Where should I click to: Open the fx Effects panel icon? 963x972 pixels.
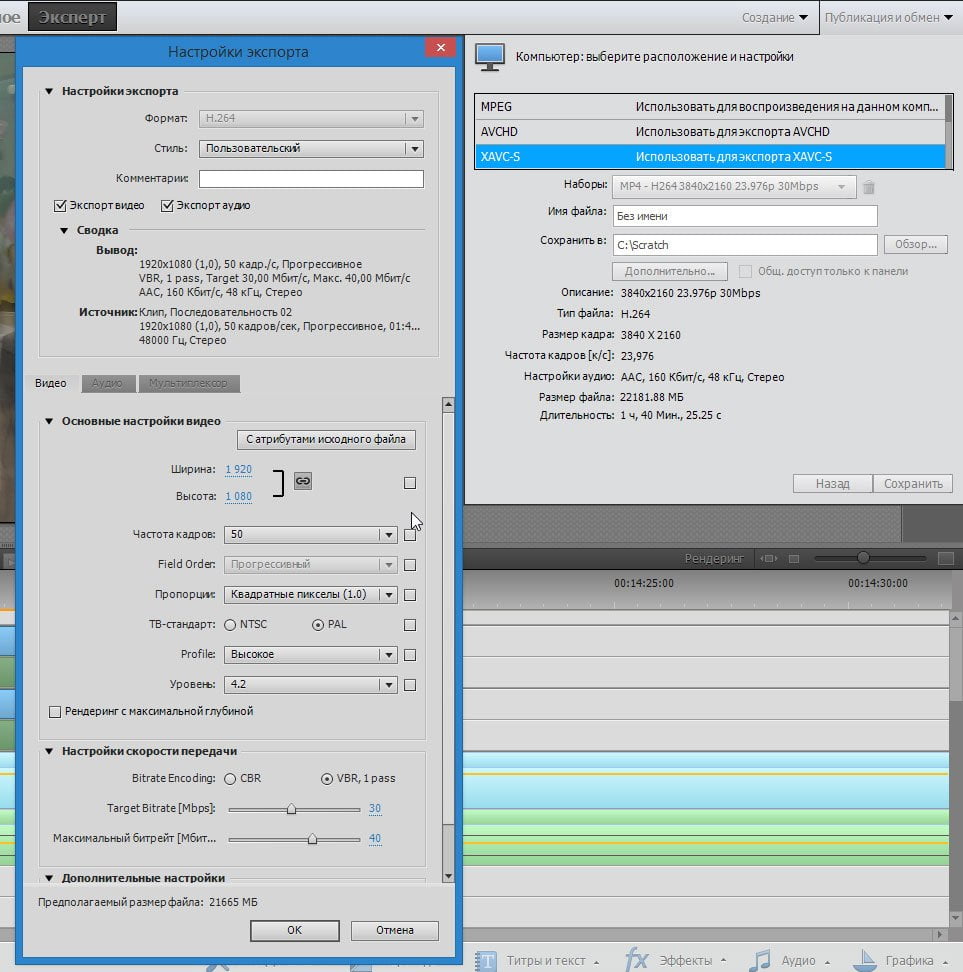click(637, 960)
